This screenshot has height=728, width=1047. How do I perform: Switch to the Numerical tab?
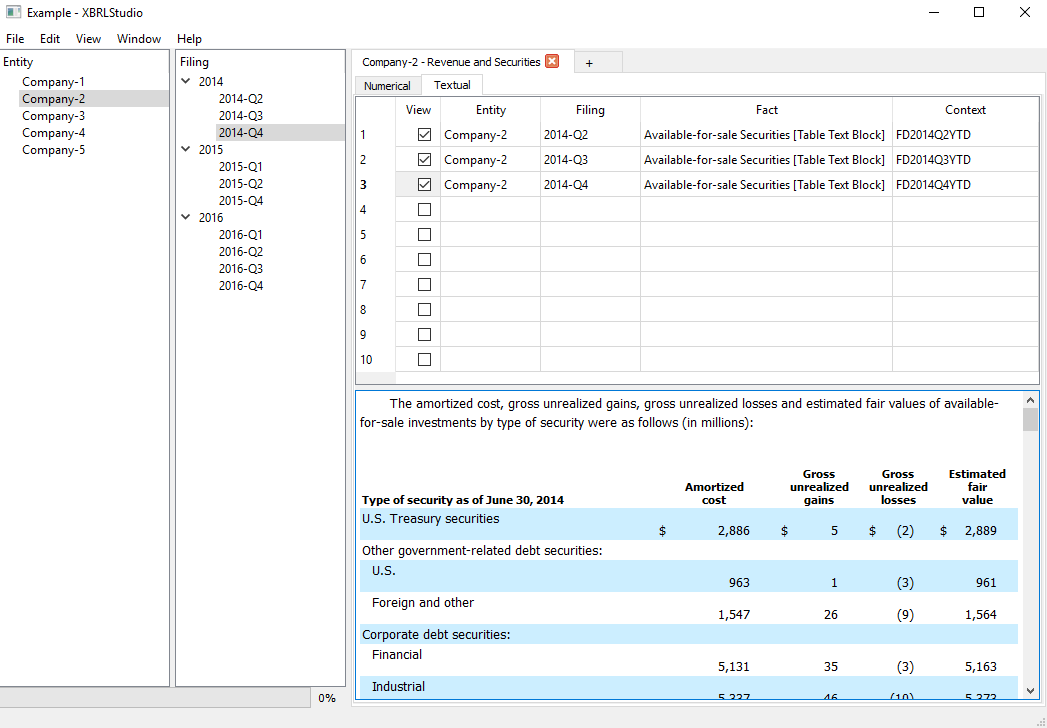click(x=387, y=85)
